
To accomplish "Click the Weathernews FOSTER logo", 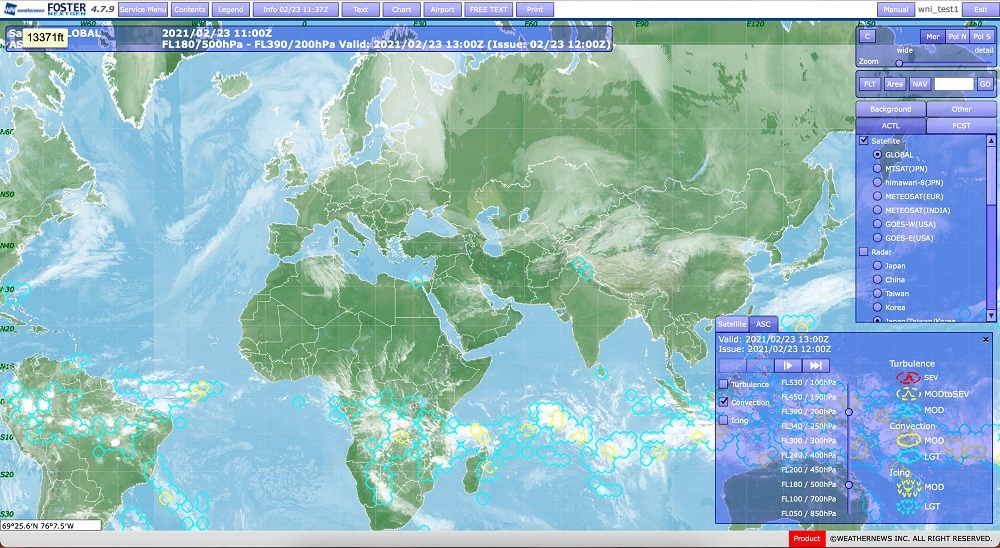I will tap(45, 9).
